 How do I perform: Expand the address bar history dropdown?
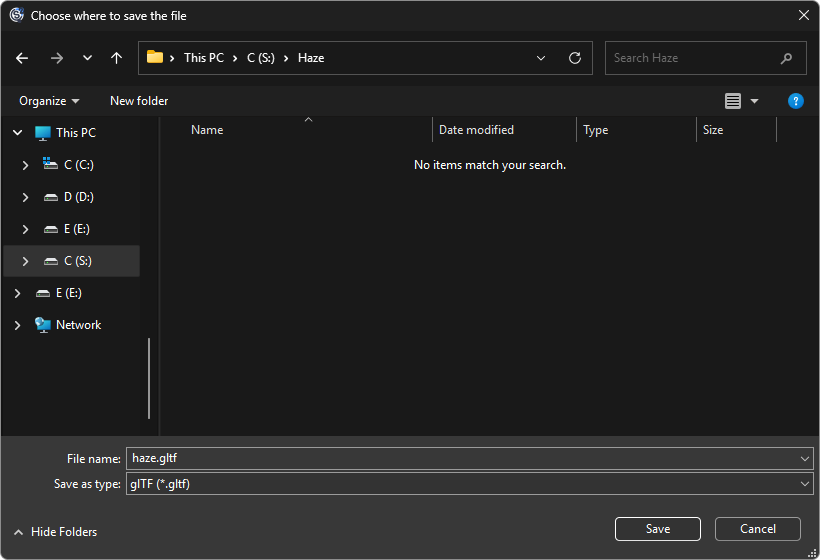click(x=541, y=58)
